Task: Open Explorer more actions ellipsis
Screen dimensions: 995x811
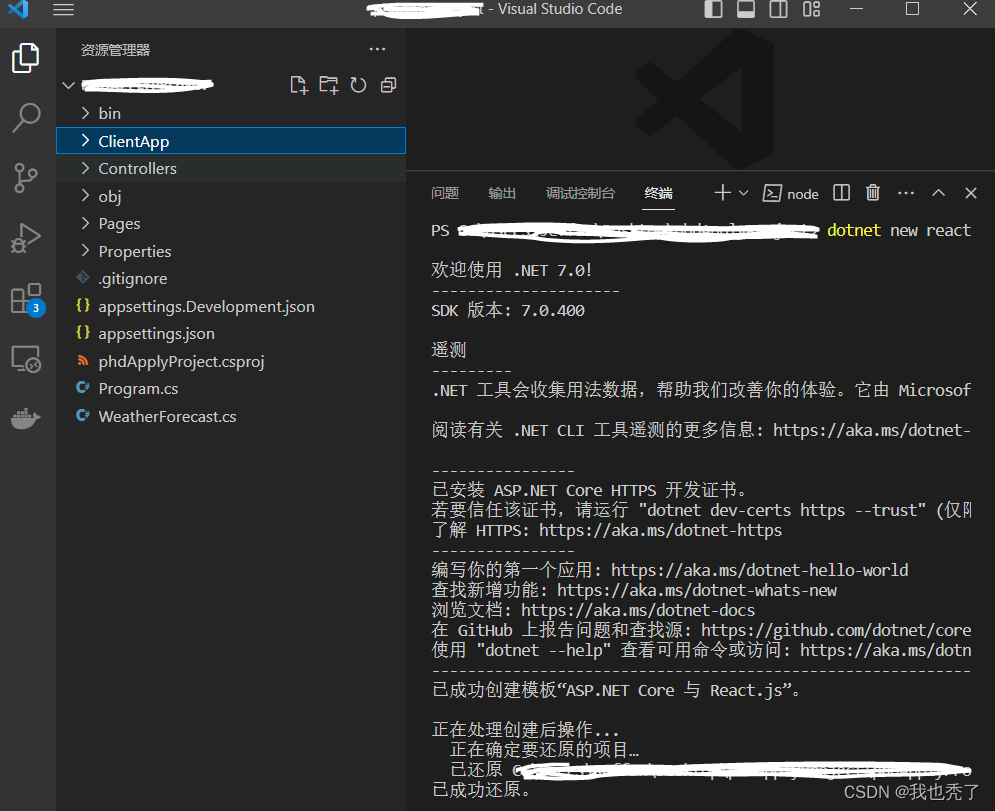Action: point(378,49)
